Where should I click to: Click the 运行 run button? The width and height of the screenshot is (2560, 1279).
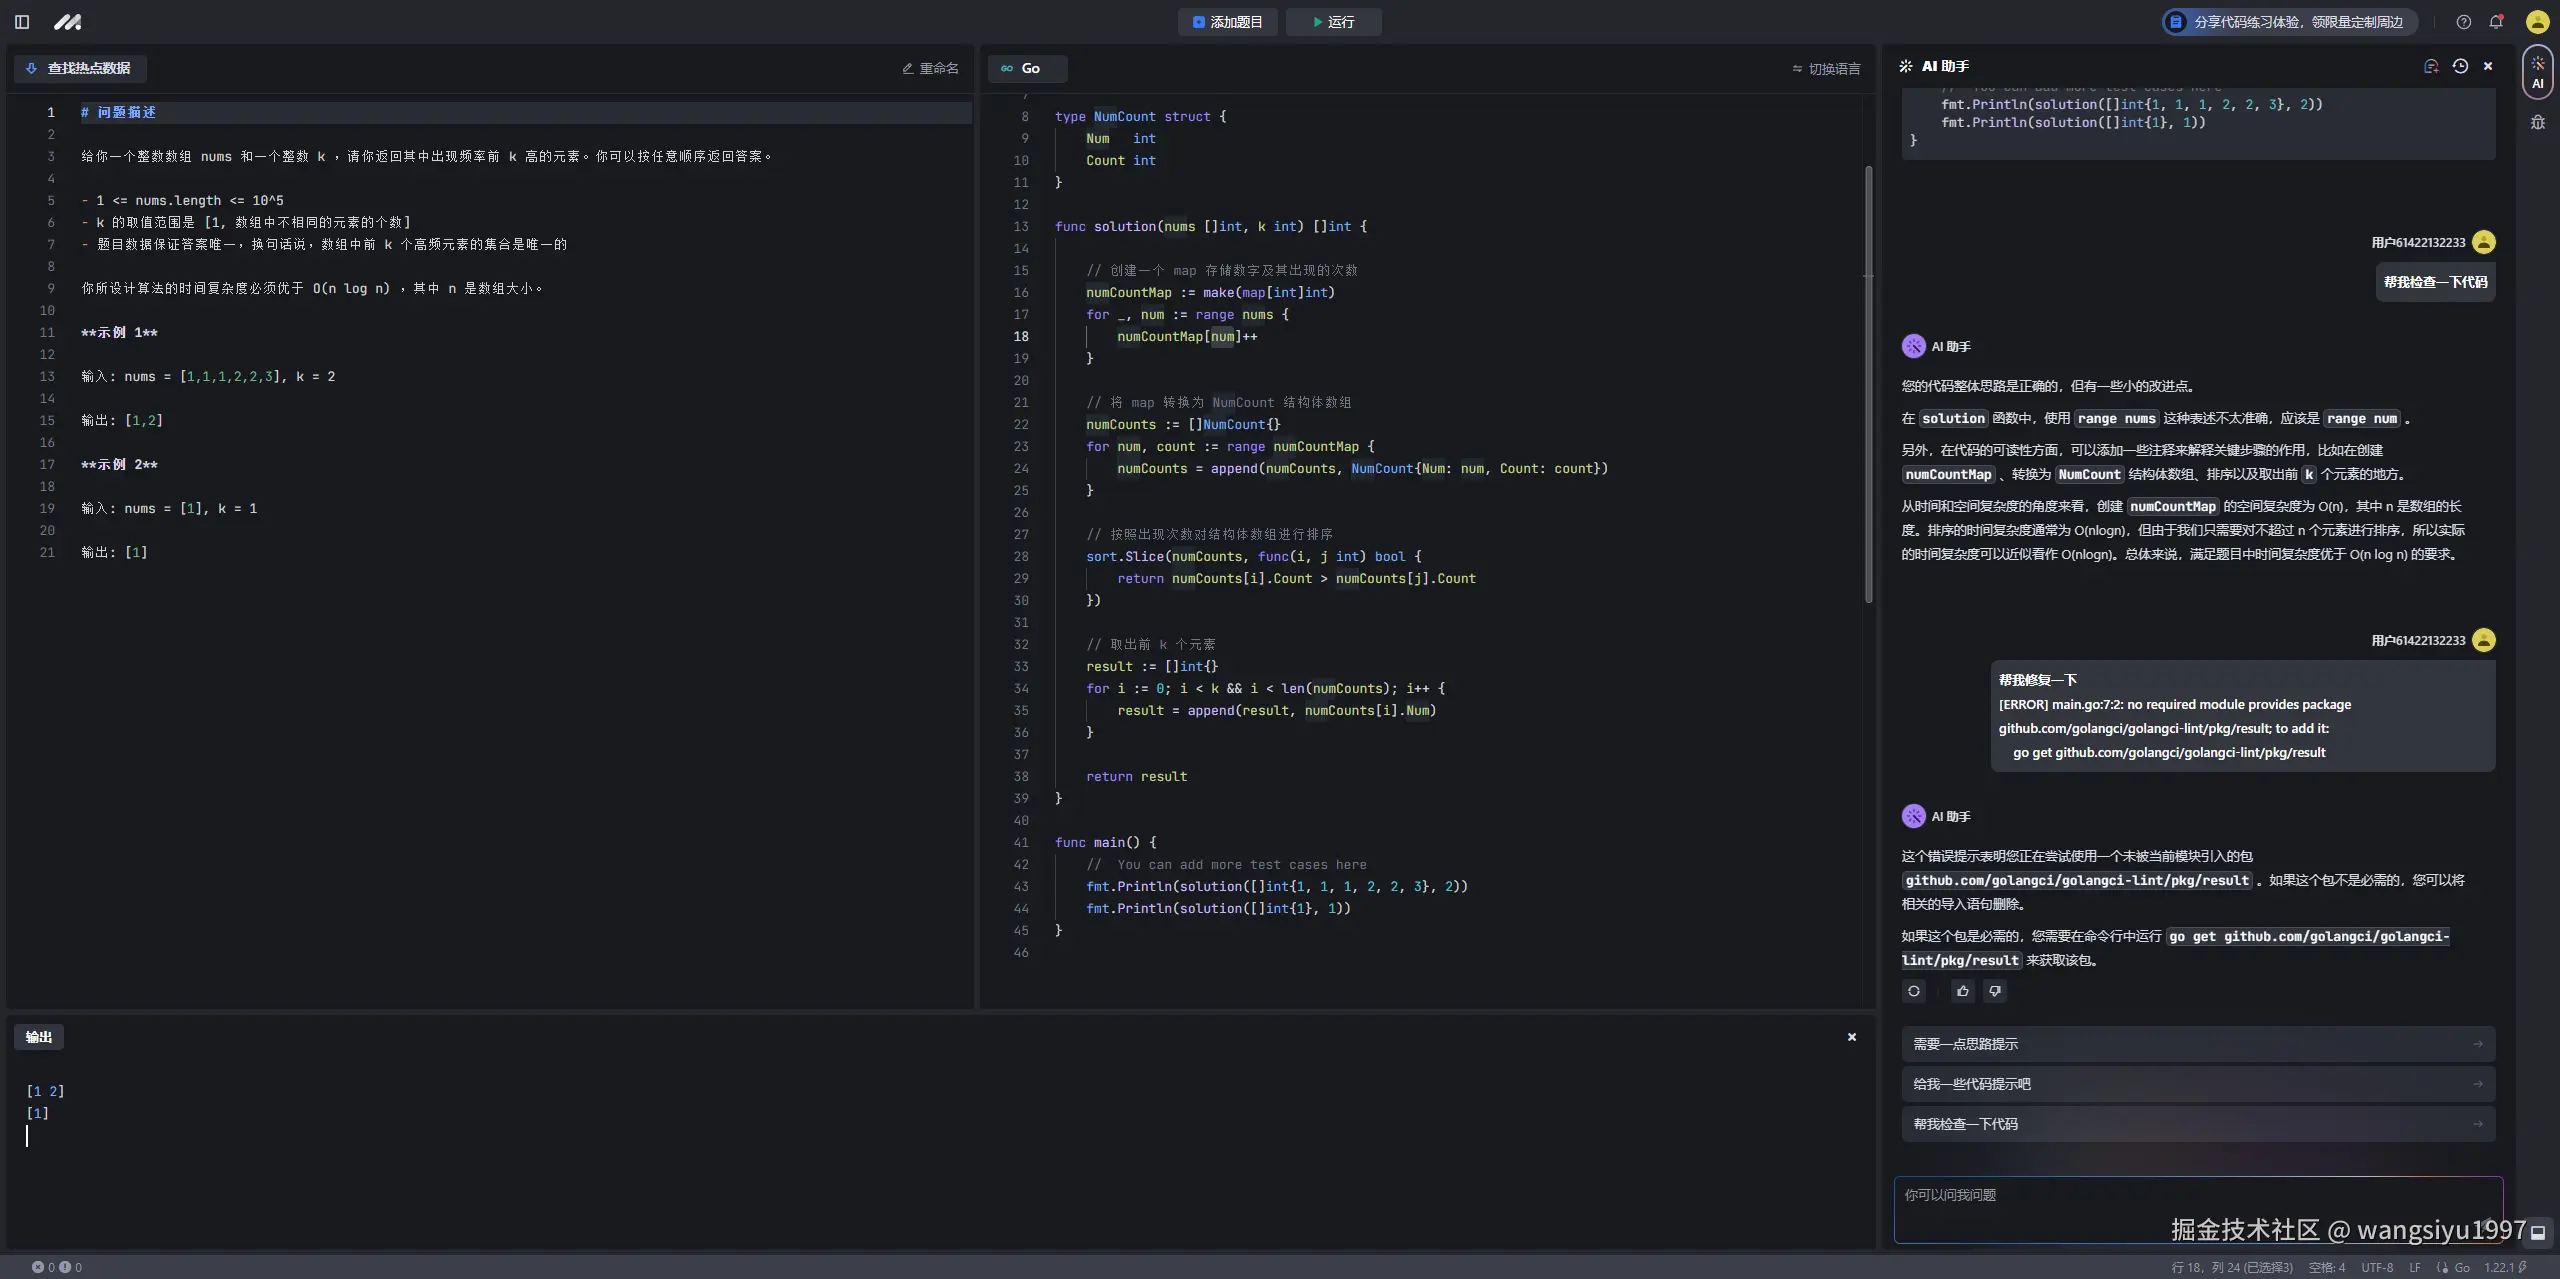tap(1333, 22)
